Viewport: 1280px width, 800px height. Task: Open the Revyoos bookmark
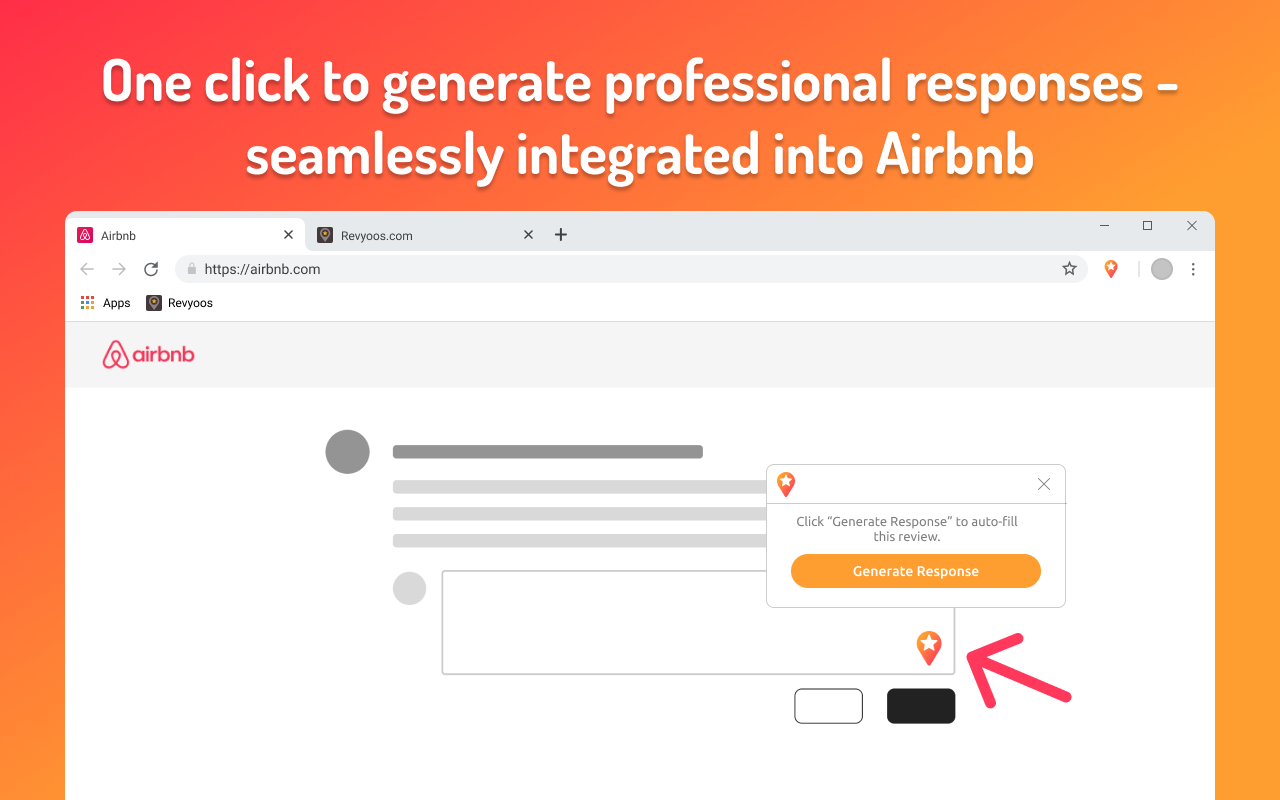180,303
